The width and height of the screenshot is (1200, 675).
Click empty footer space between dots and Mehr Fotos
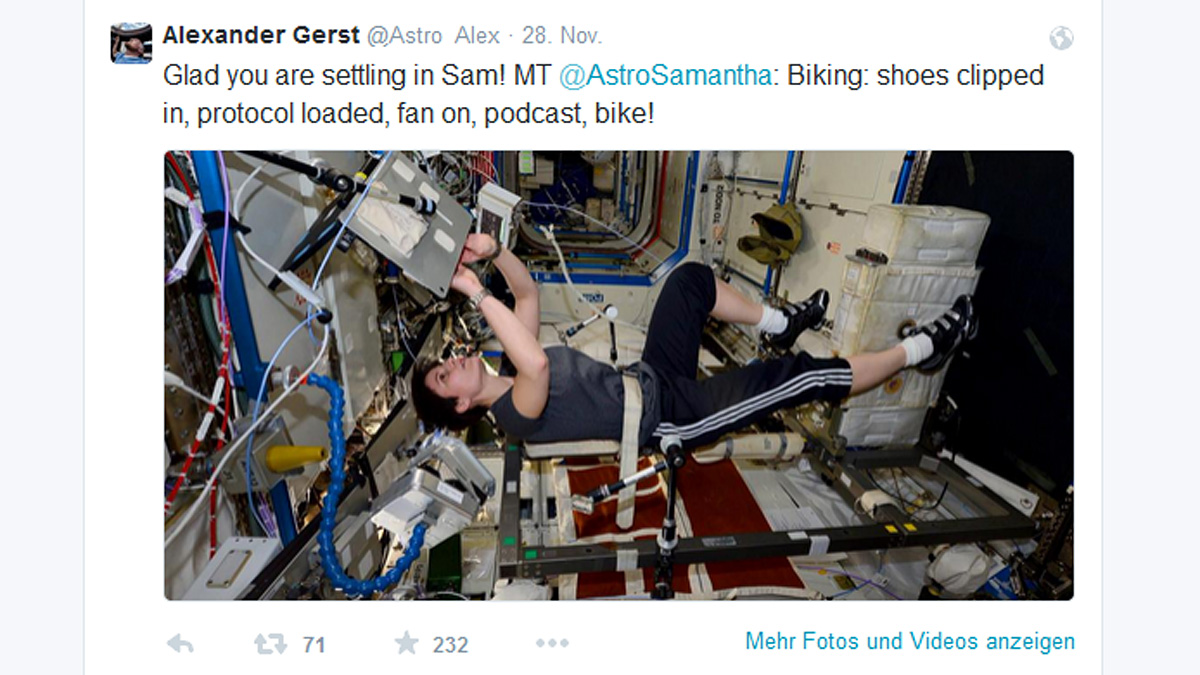click(x=657, y=644)
